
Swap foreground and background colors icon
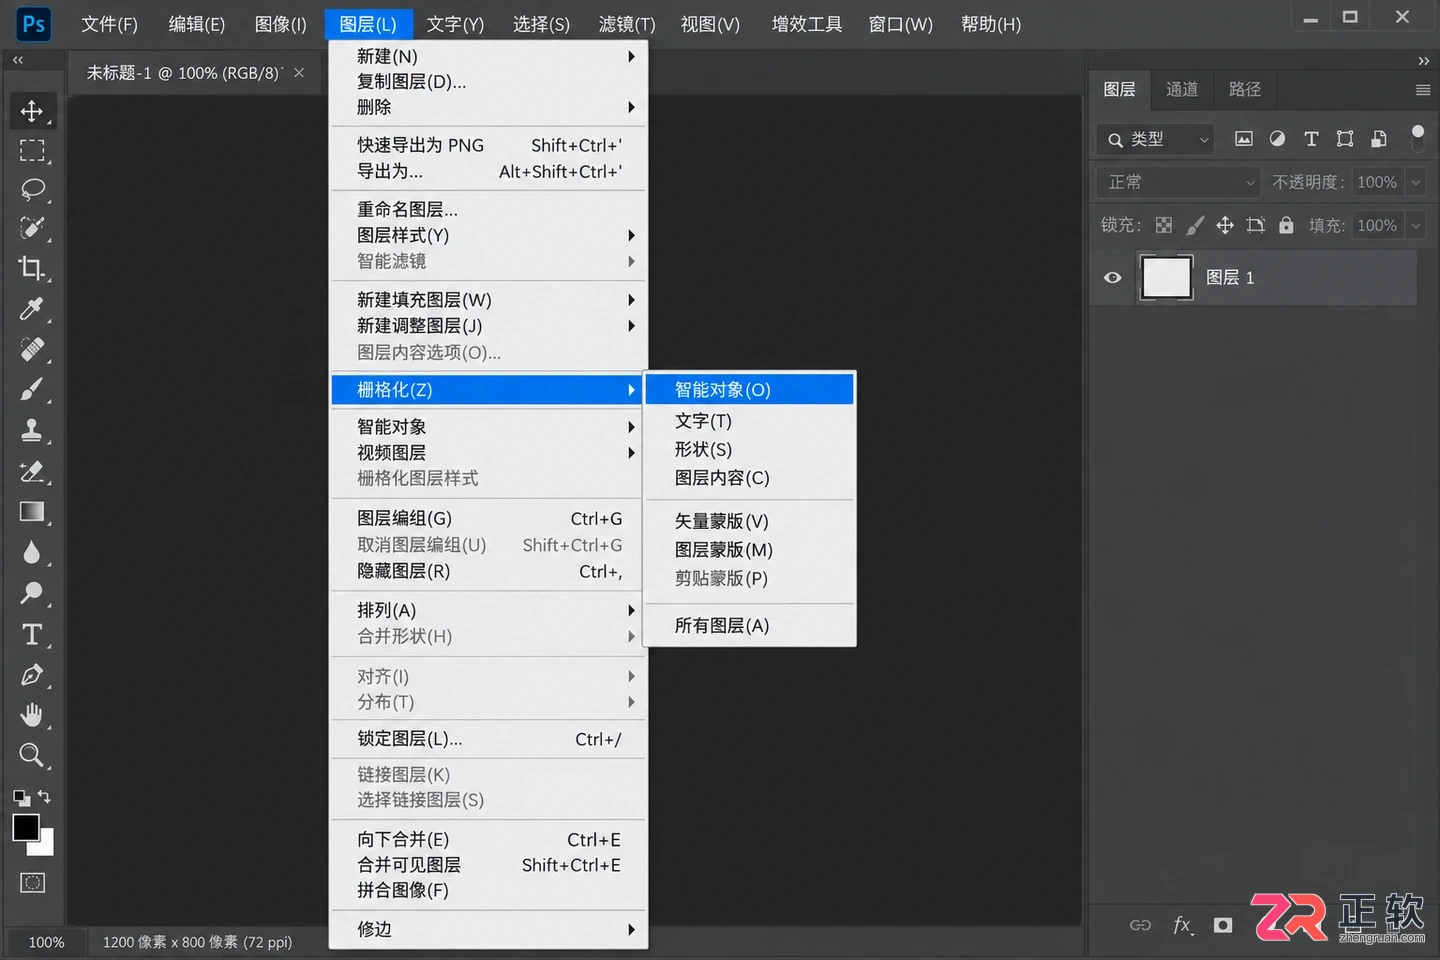pos(44,797)
